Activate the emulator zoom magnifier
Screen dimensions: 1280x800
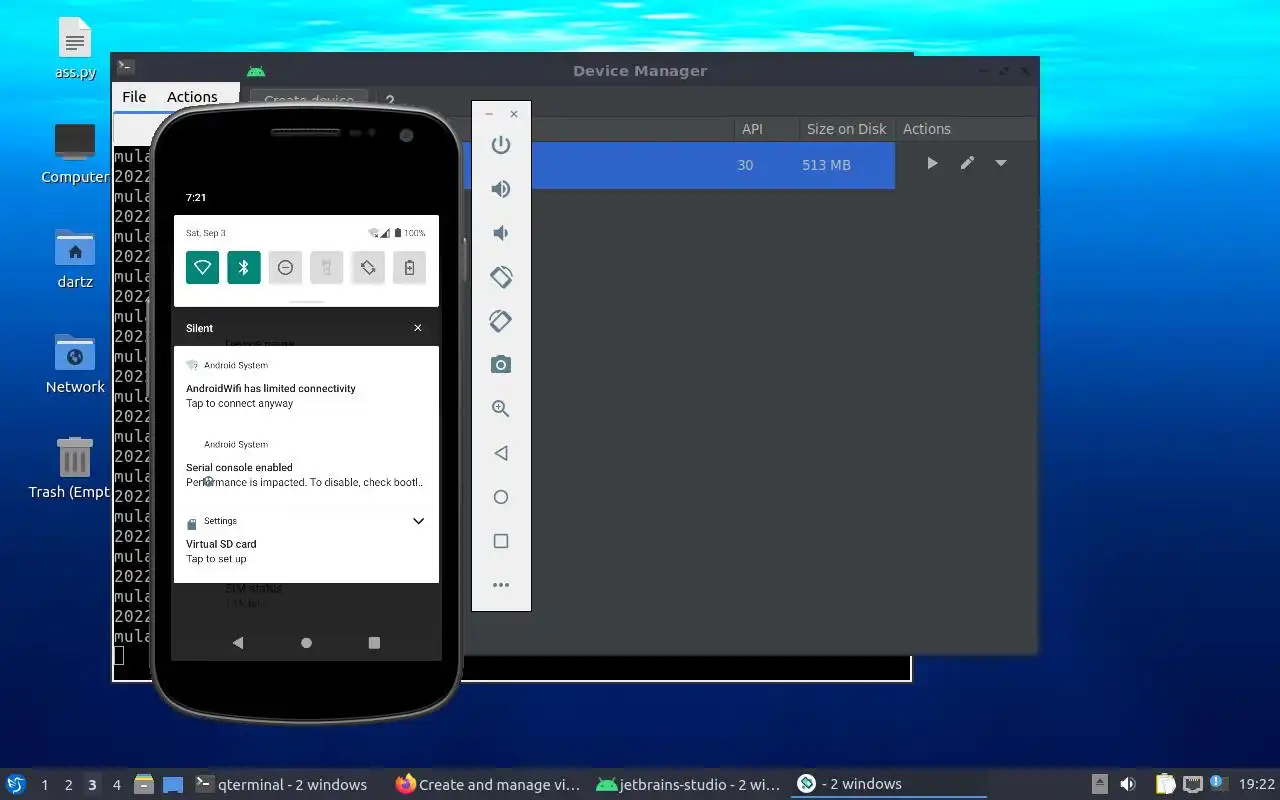[x=501, y=409]
